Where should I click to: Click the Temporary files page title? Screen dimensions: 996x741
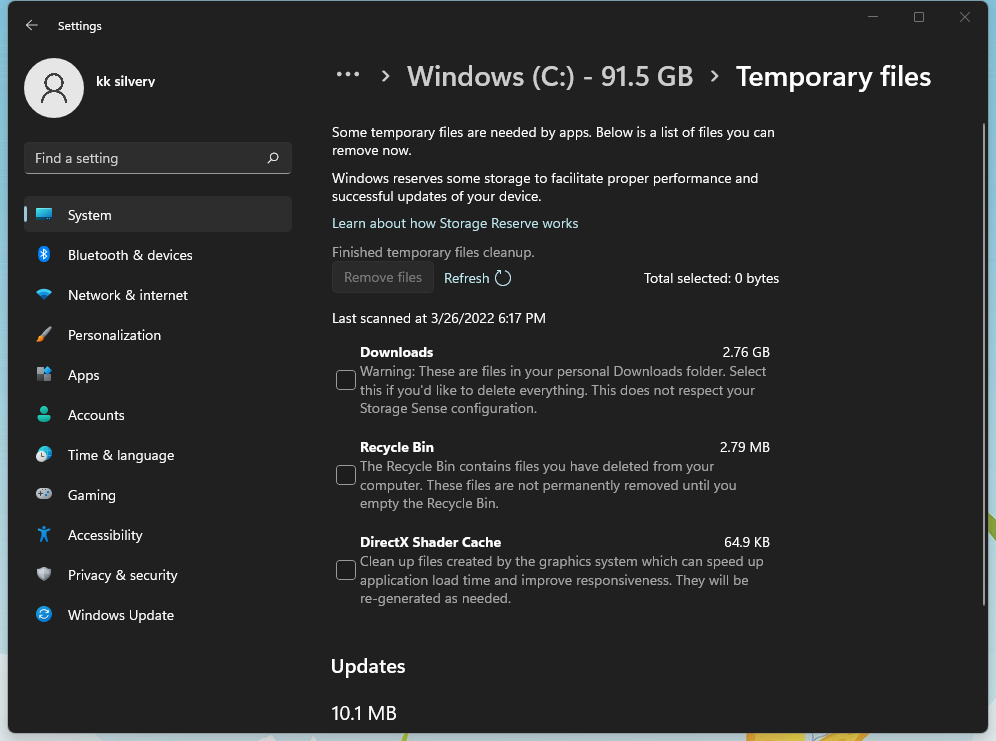point(833,77)
